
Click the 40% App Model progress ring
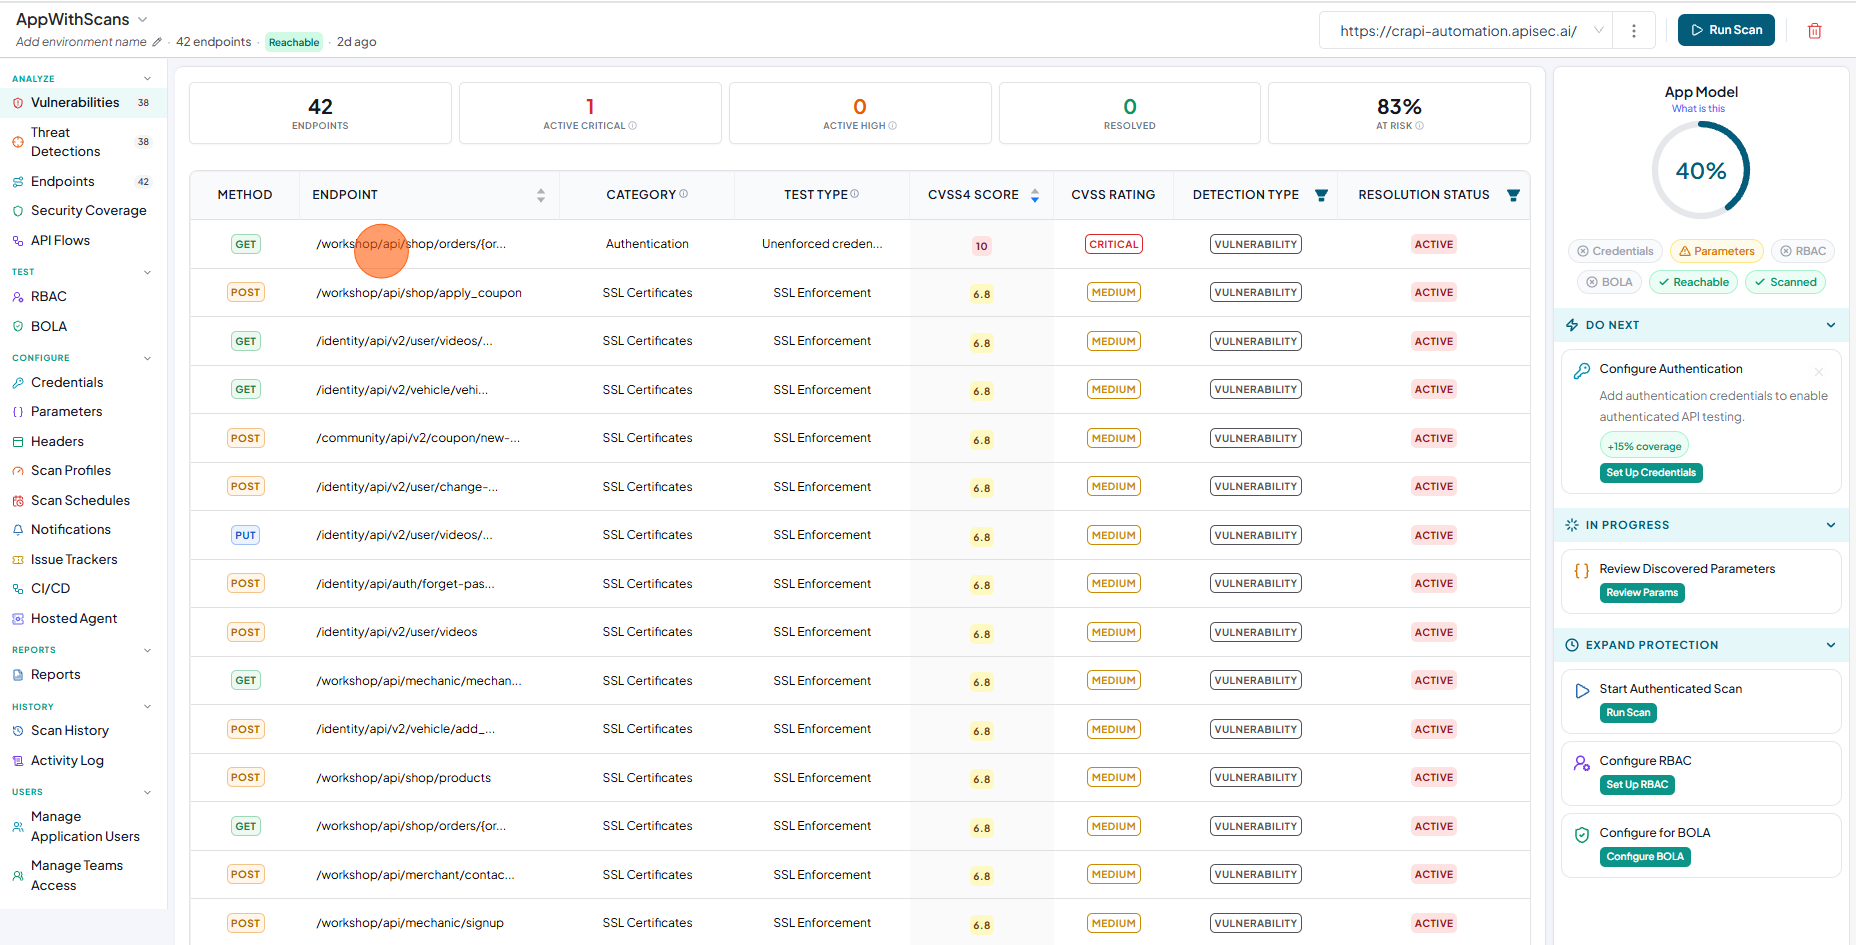(x=1701, y=171)
